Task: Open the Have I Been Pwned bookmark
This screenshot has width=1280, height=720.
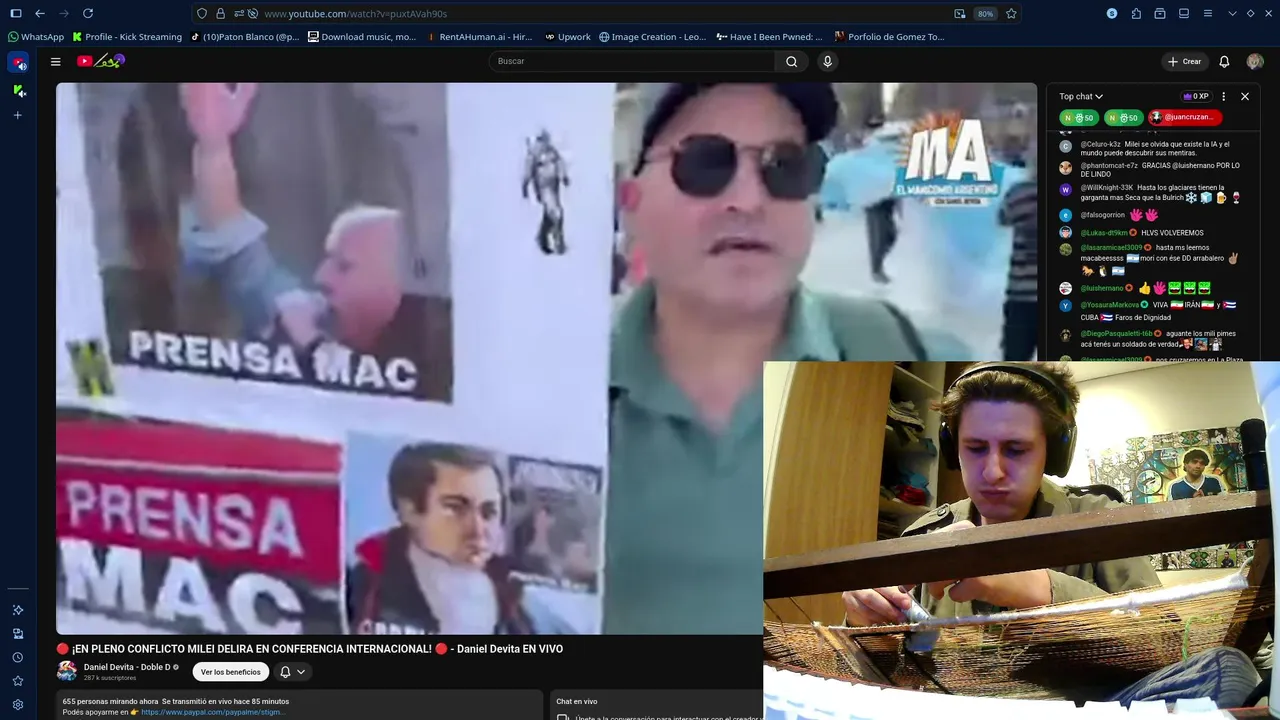Action: click(769, 37)
